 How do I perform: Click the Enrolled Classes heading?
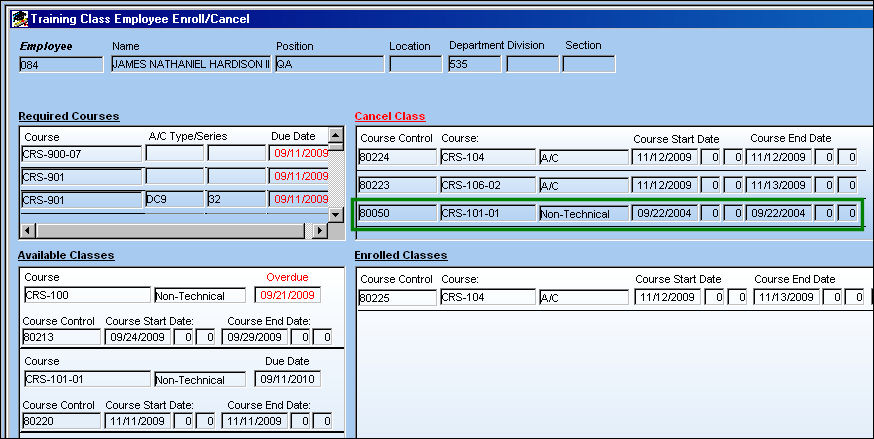pos(401,255)
